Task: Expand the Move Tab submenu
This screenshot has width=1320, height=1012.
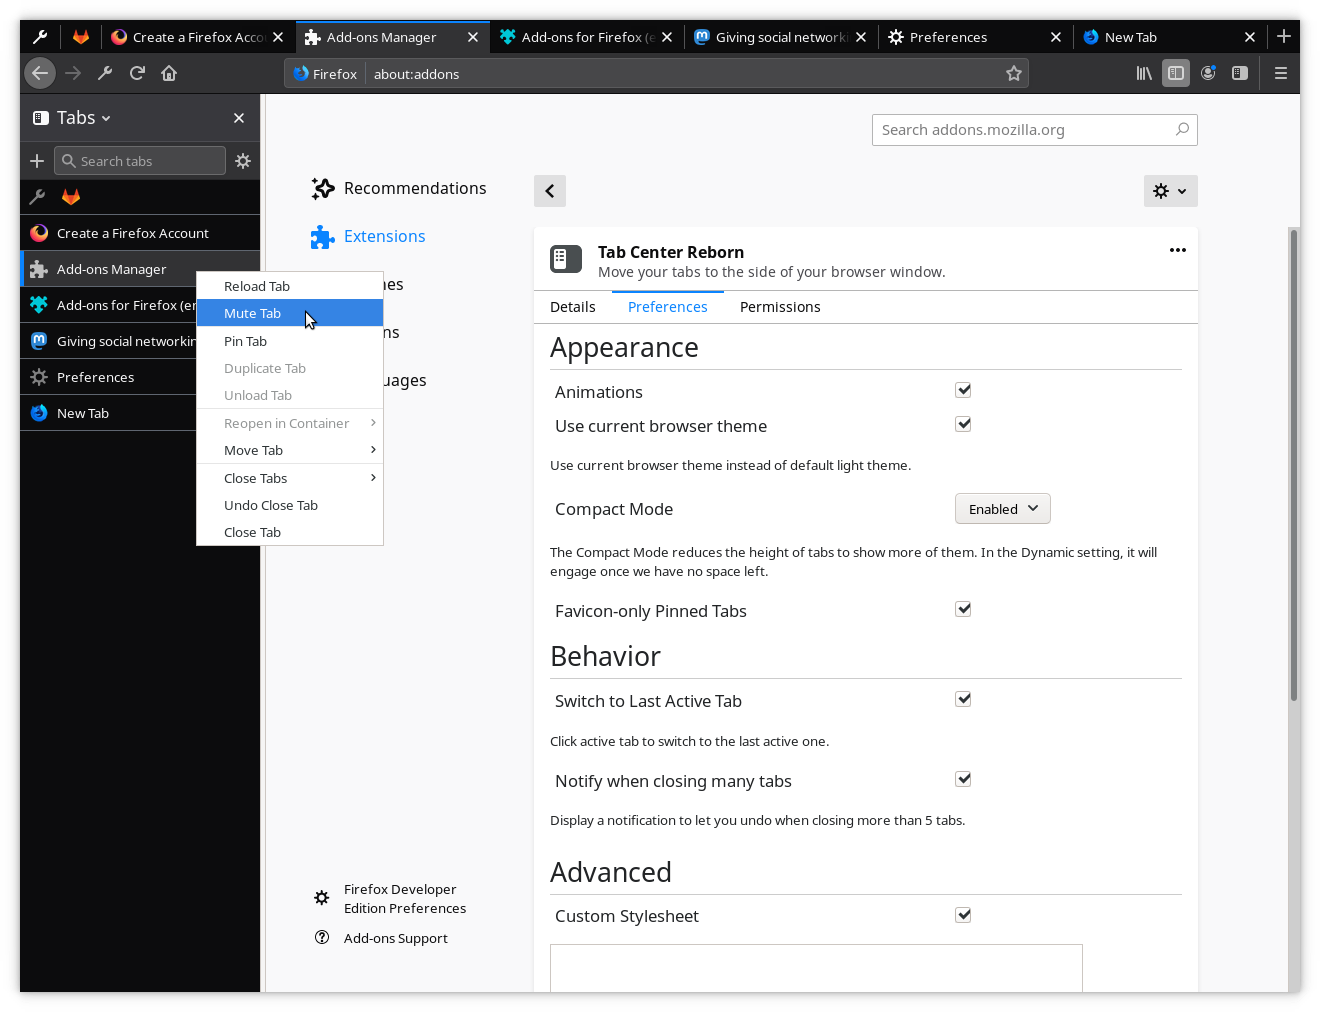Action: (x=290, y=450)
